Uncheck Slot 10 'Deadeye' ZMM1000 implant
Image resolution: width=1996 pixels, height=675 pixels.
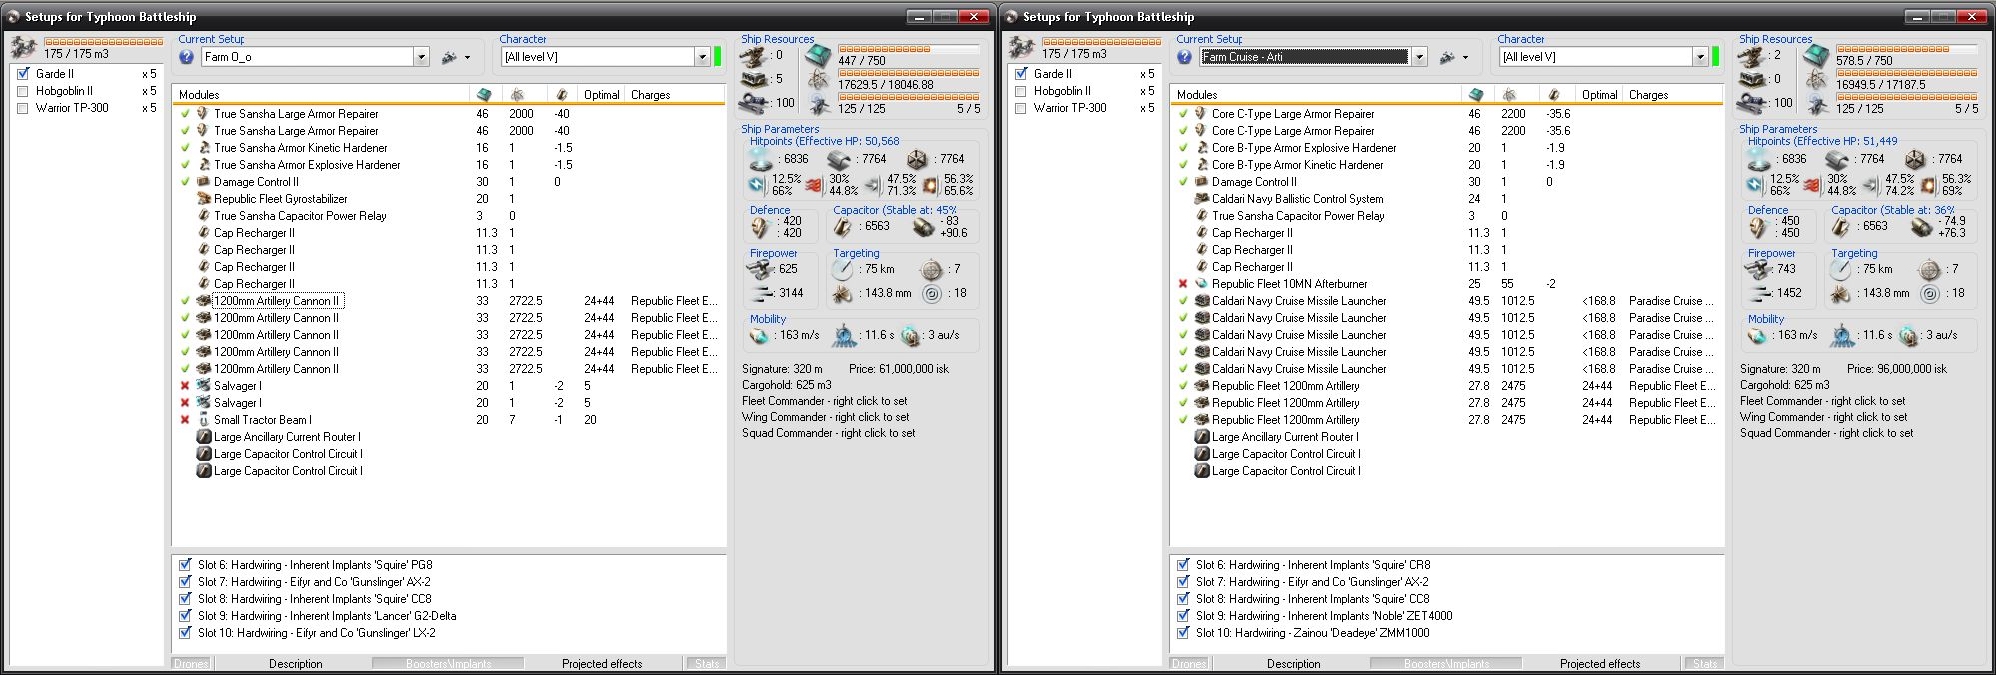(1183, 633)
